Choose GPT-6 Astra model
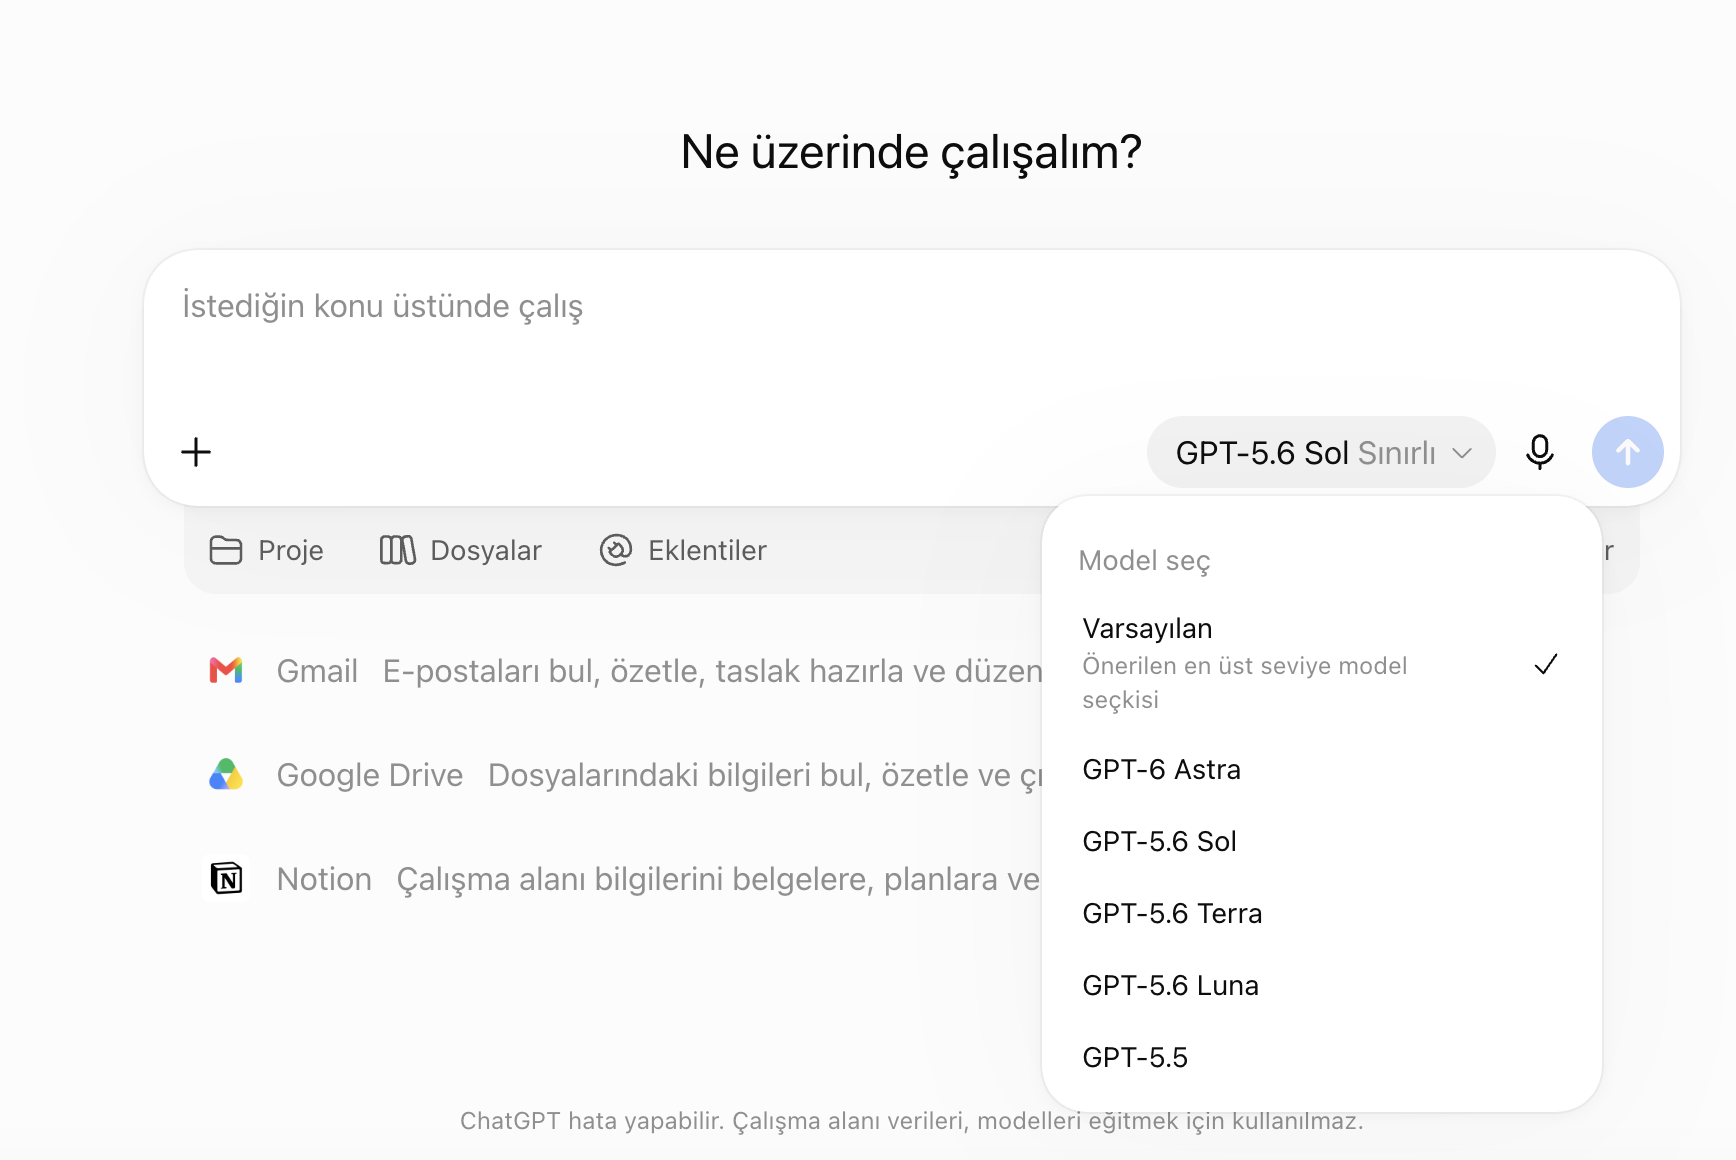 point(1322,769)
